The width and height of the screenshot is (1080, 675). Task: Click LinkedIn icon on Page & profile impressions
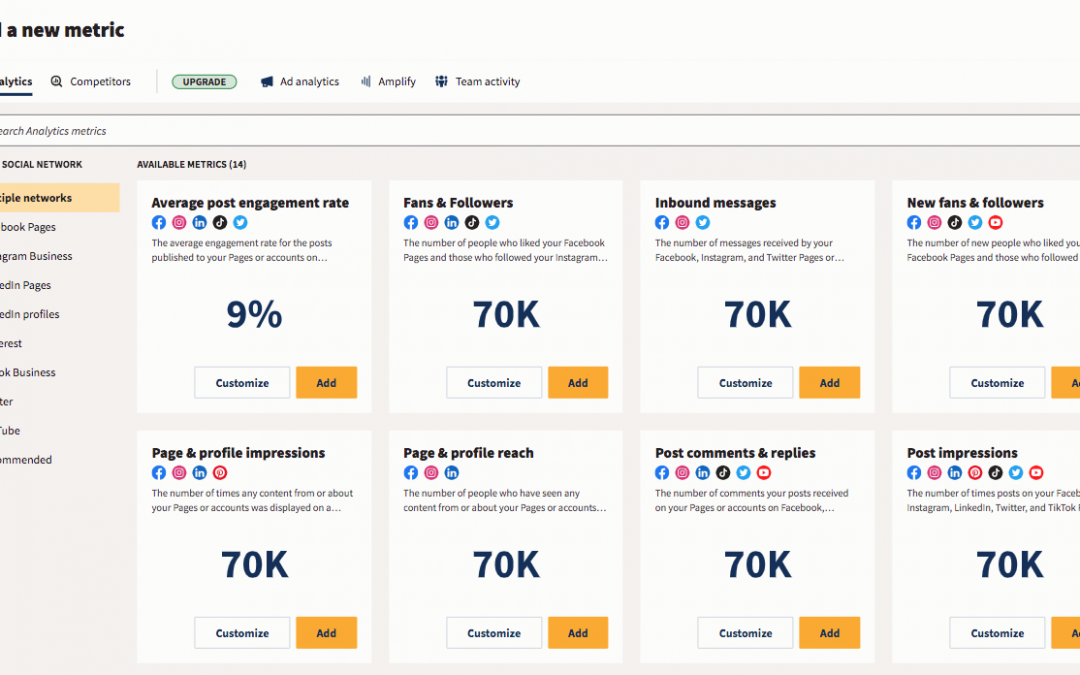pyautogui.click(x=200, y=472)
